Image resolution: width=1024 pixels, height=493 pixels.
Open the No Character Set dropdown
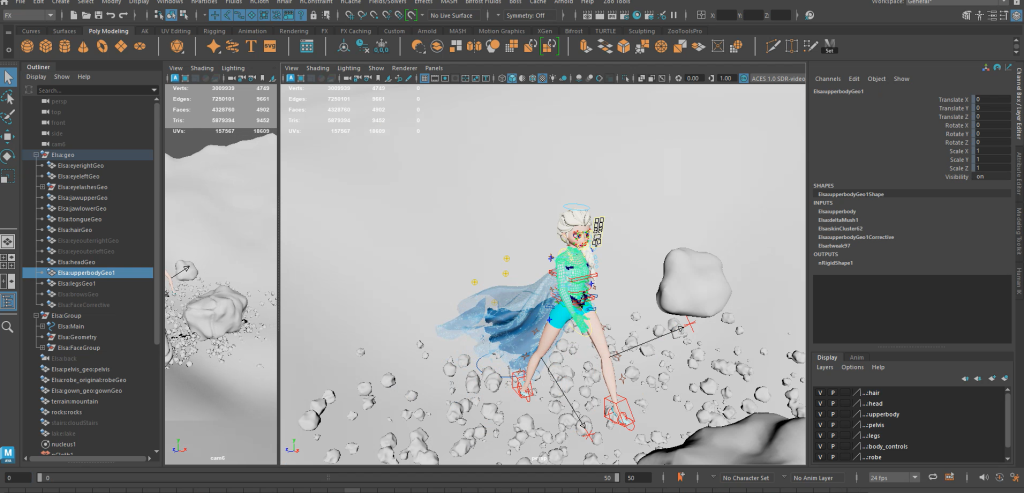click(748, 477)
